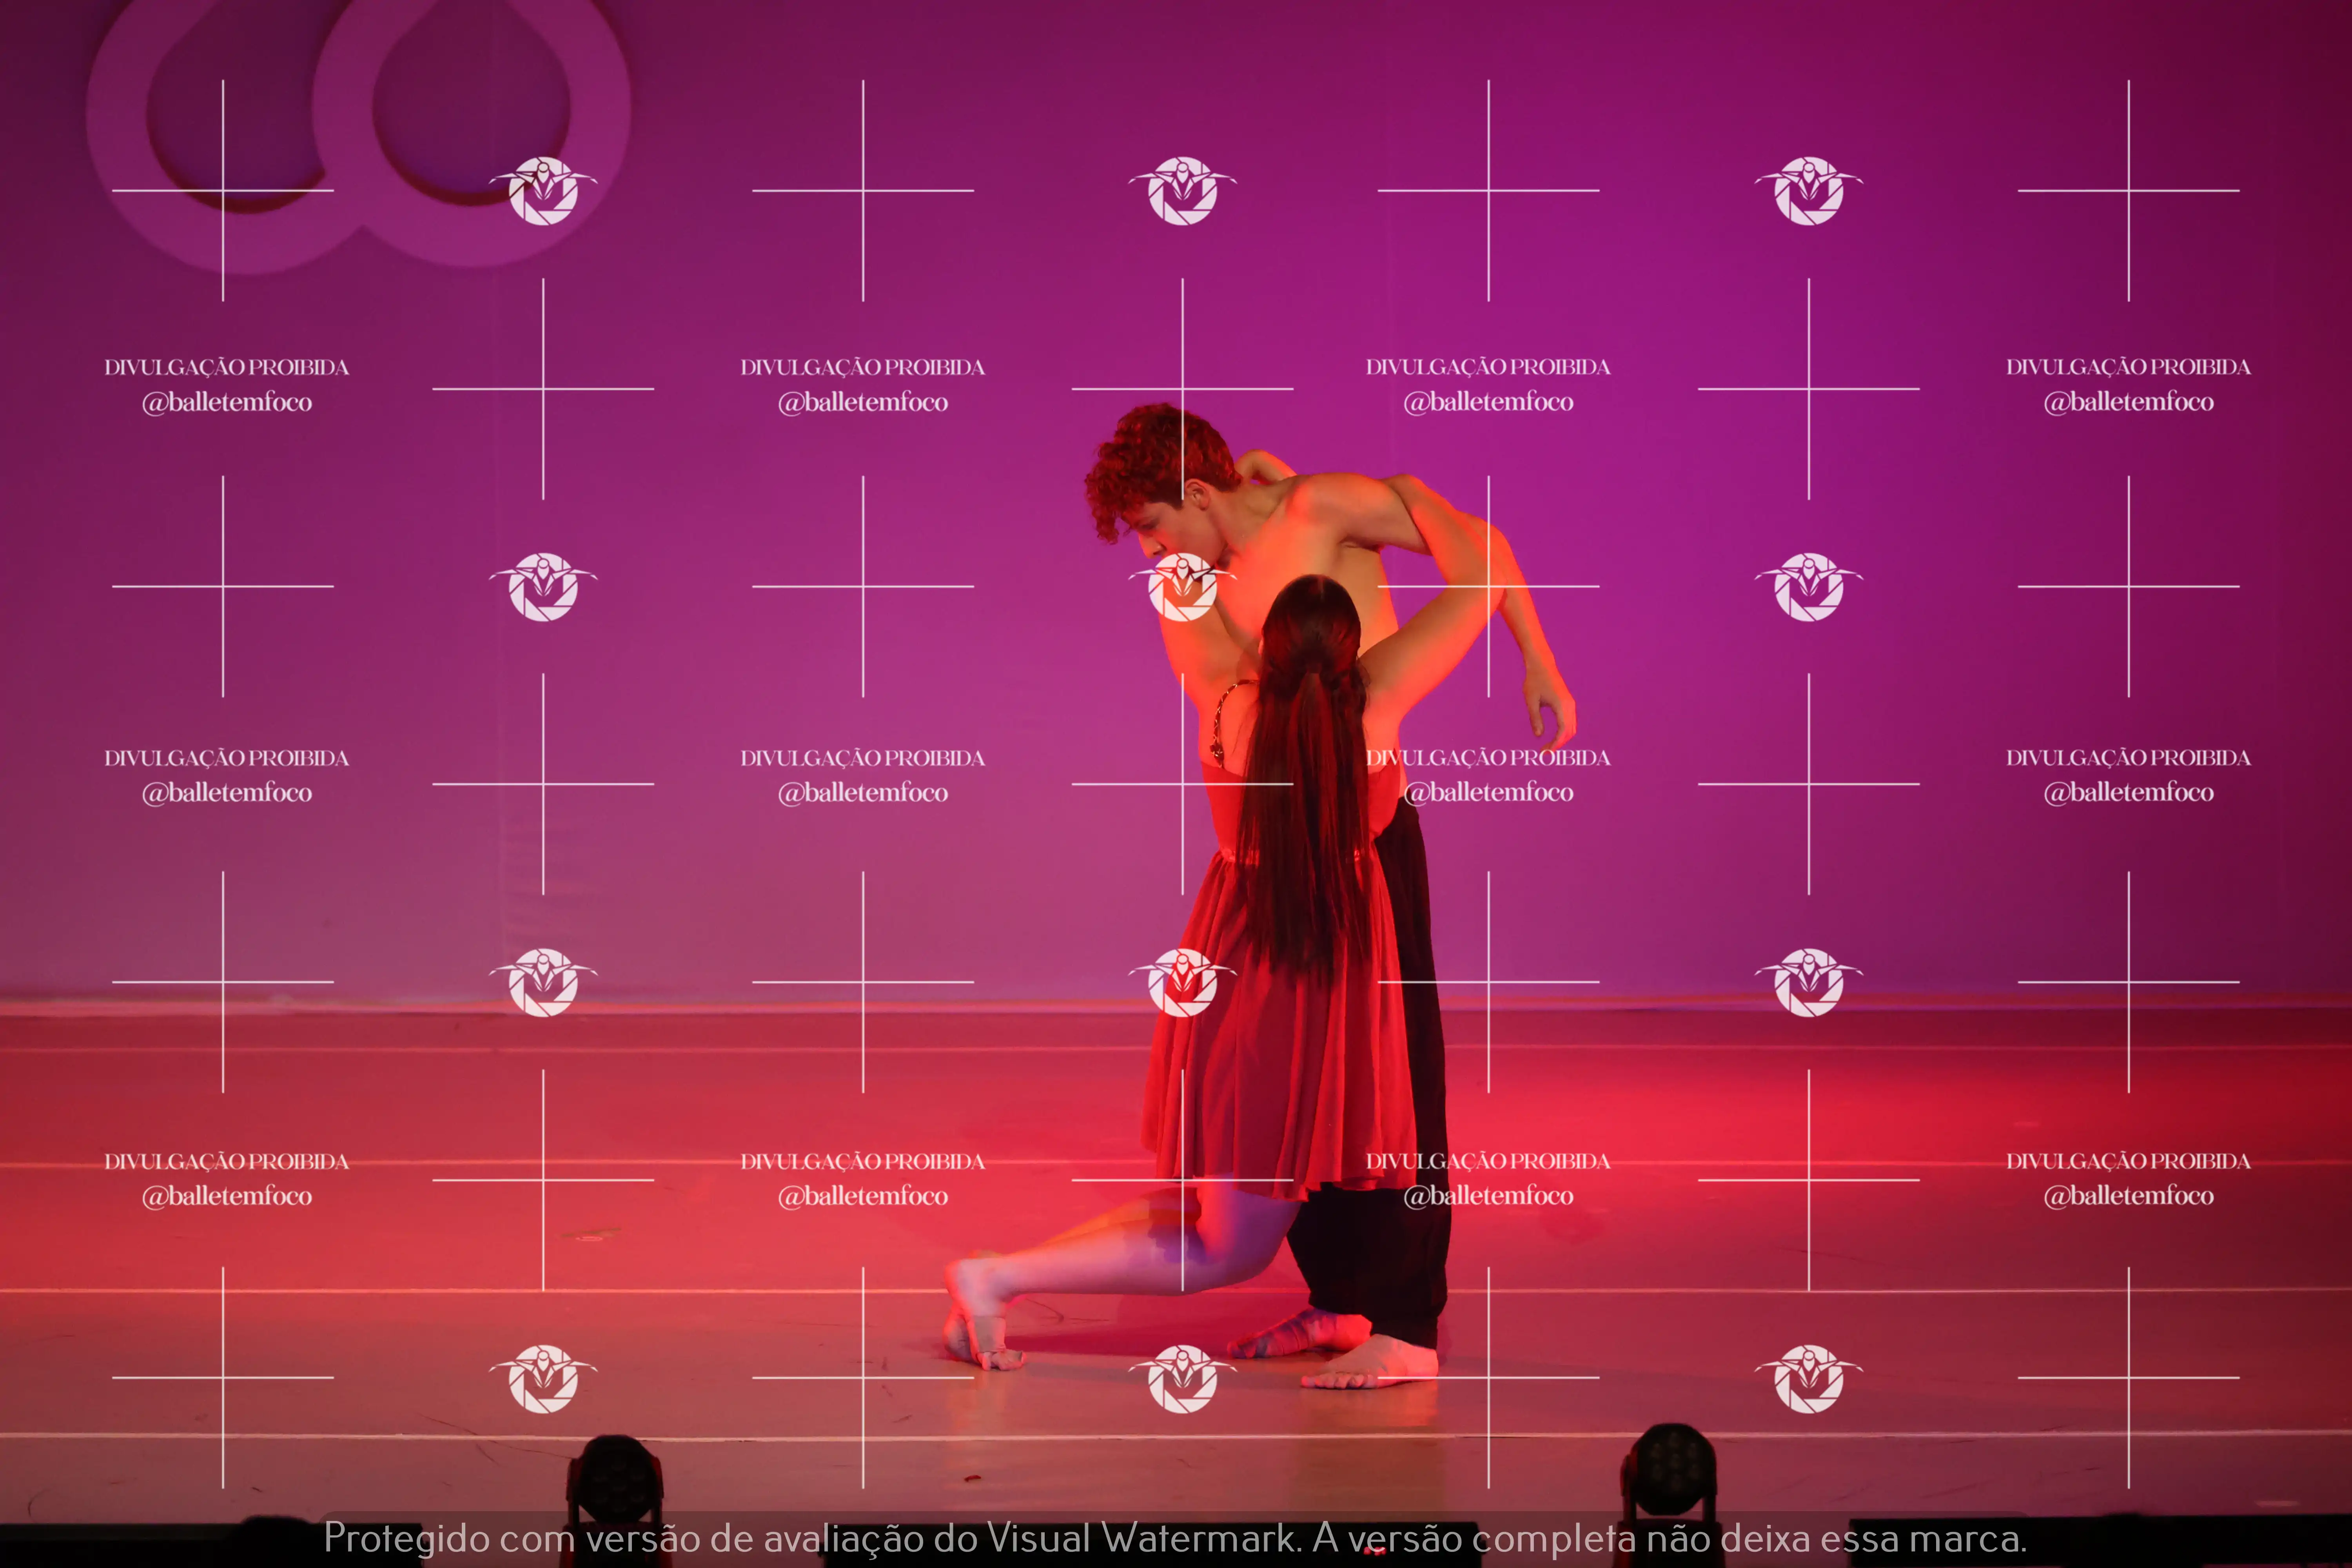Click the watermark logo overlapping the looped backdrop logo
This screenshot has width=2352, height=1568.
click(x=543, y=190)
